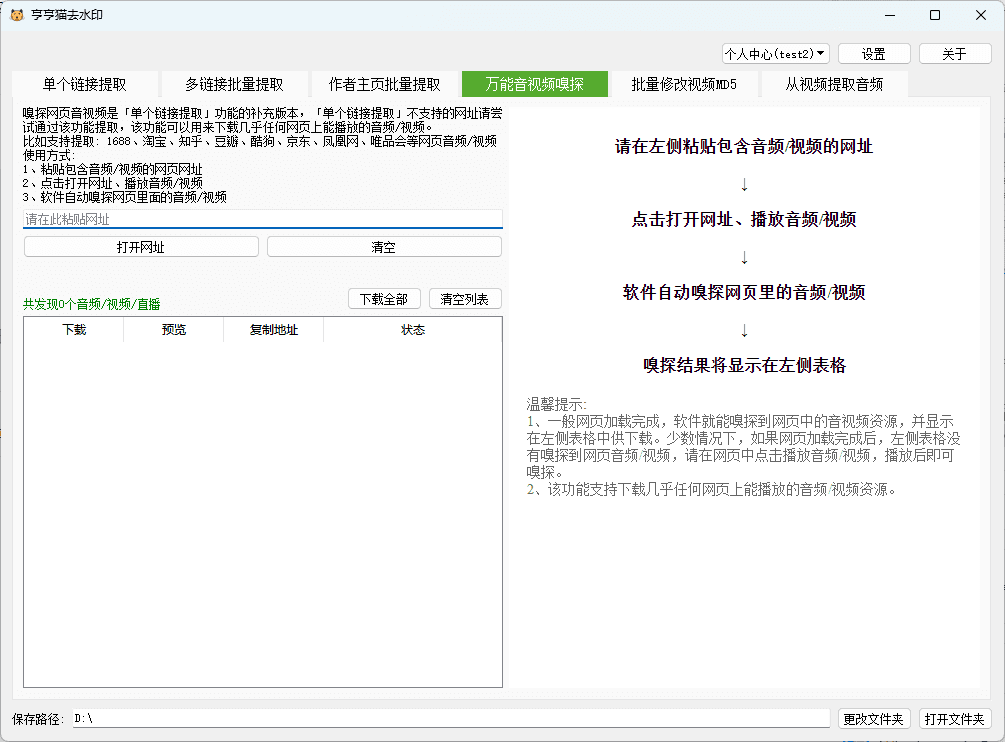Image resolution: width=1005 pixels, height=742 pixels.
Task: Click the 关于 about button
Action: pyautogui.click(x=955, y=53)
